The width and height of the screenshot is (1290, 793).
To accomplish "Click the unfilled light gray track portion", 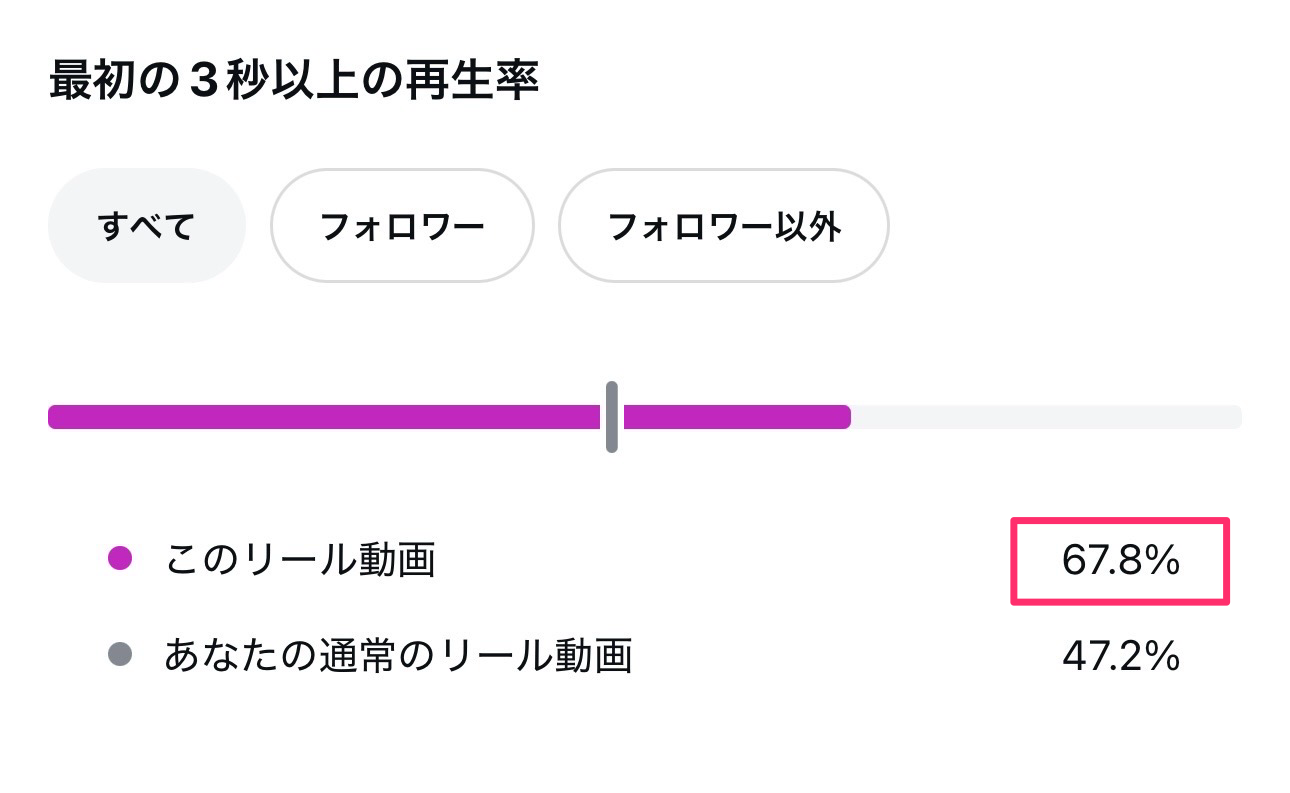I will click(x=1045, y=417).
